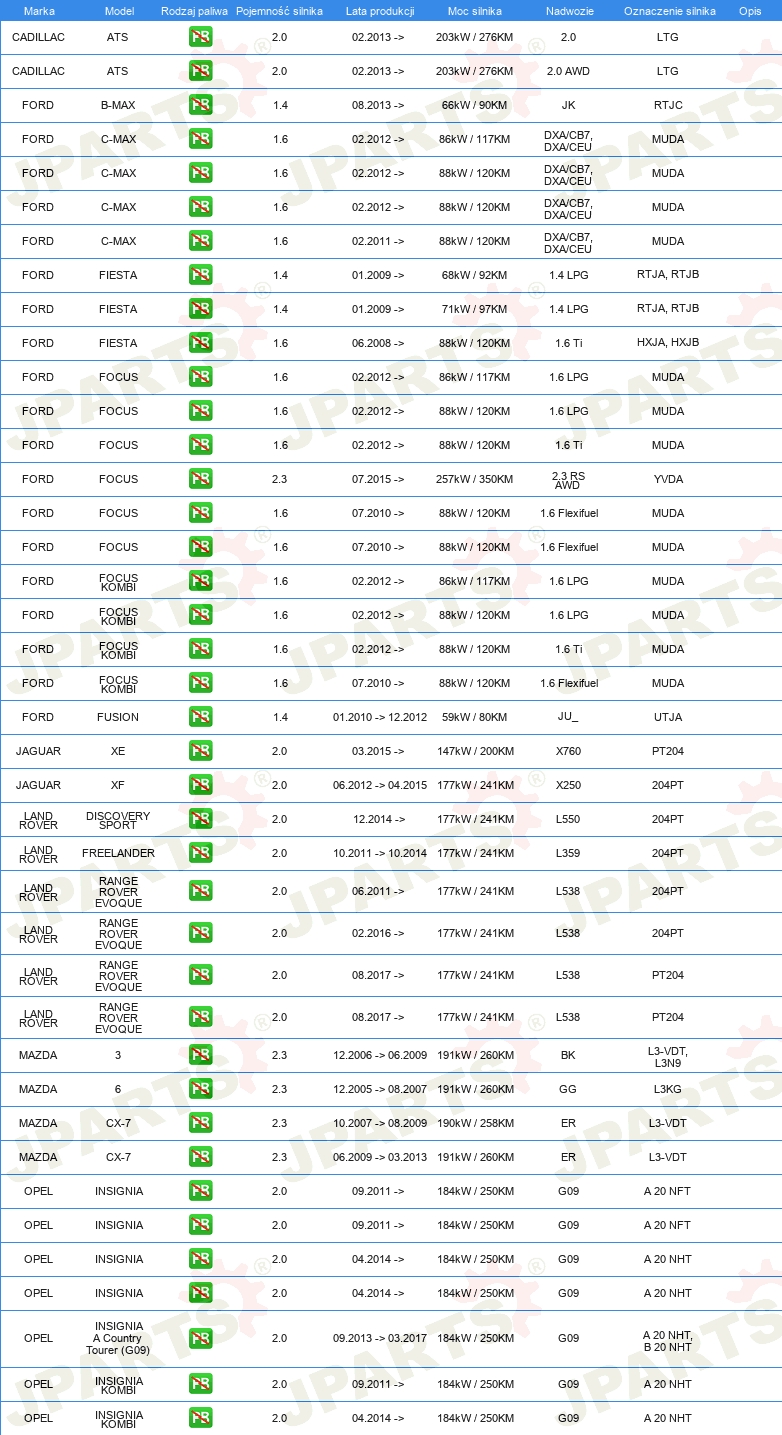The width and height of the screenshot is (782, 1435).
Task: Click the fuel icon in the Mazda 6 row
Action: coord(200,1089)
